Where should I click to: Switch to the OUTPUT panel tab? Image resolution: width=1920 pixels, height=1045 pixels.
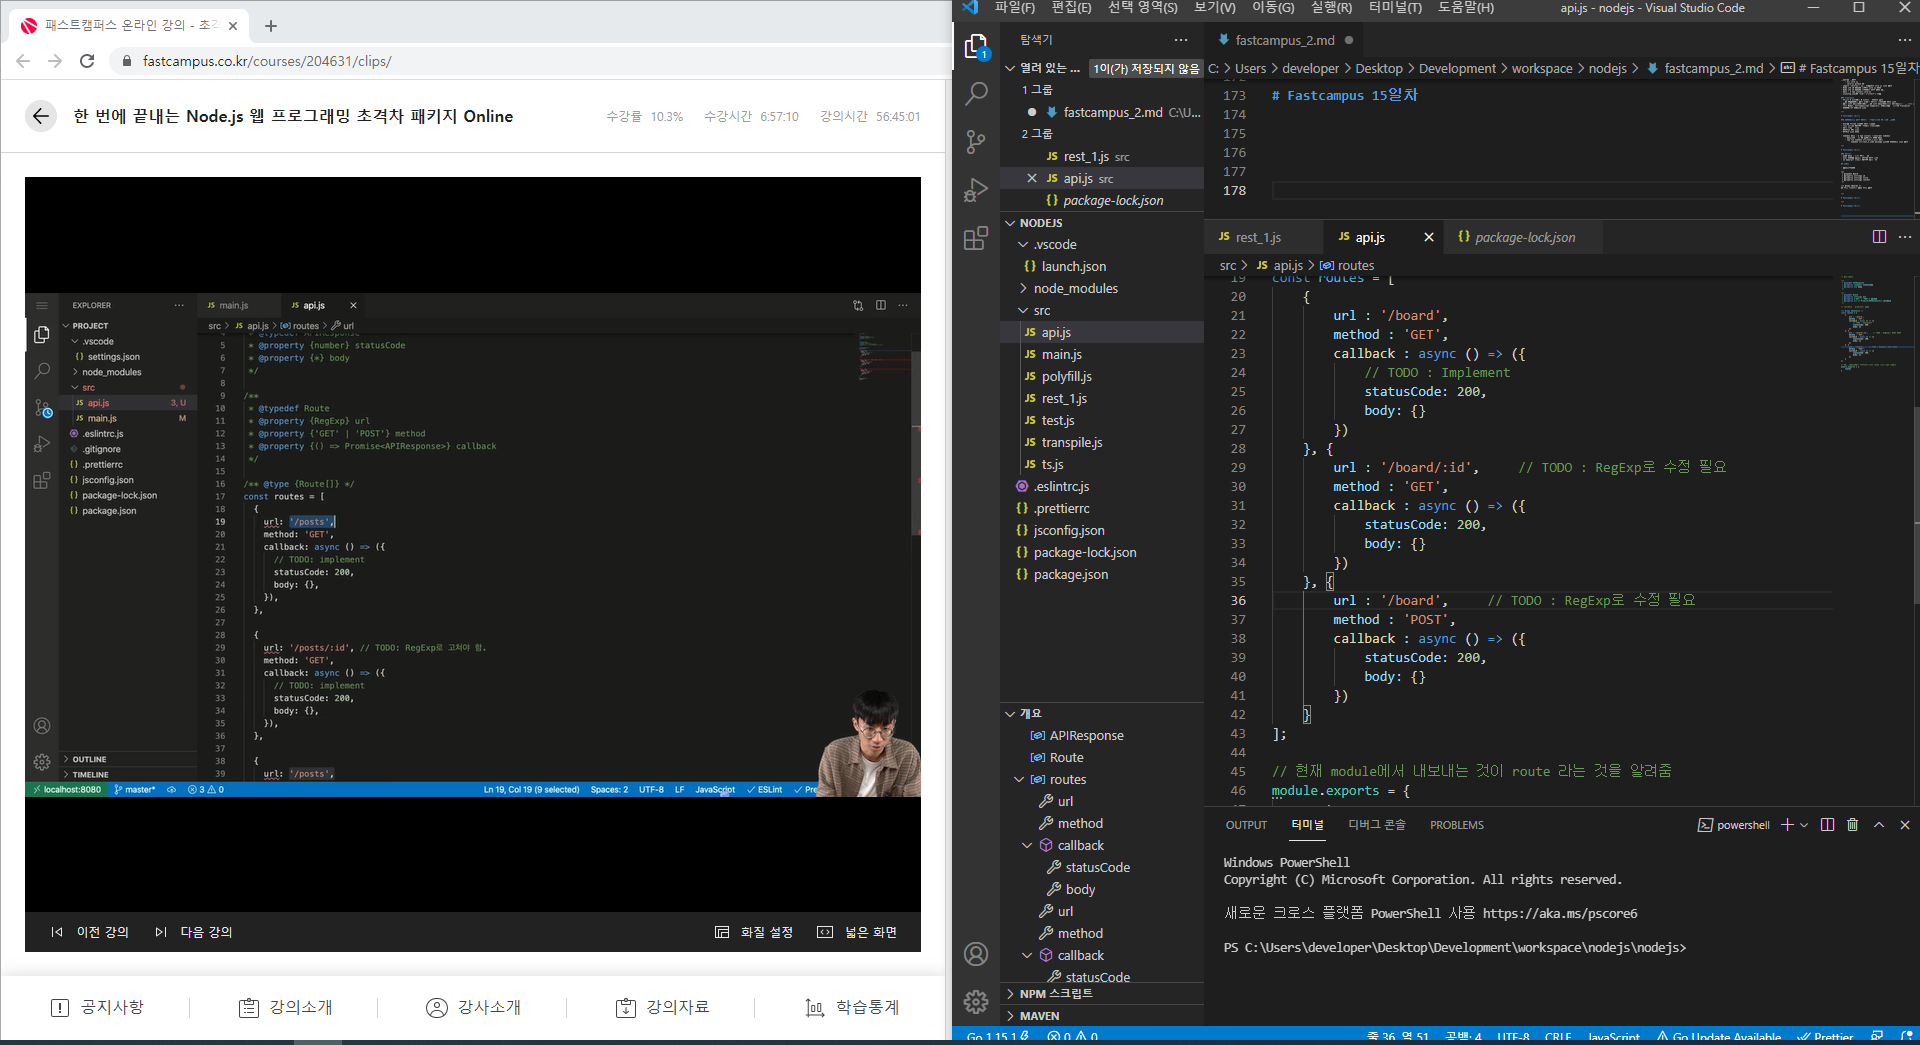tap(1246, 825)
